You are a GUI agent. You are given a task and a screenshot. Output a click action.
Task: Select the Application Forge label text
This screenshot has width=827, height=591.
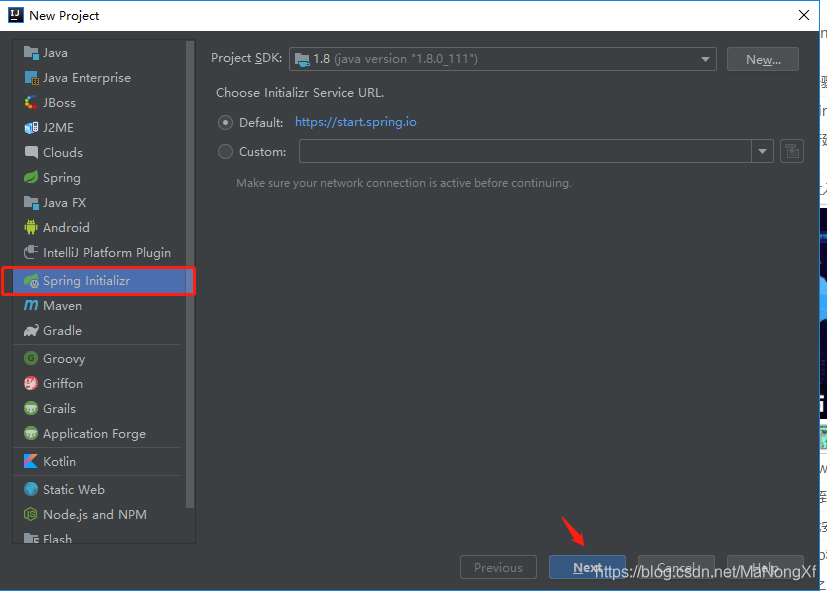[94, 434]
